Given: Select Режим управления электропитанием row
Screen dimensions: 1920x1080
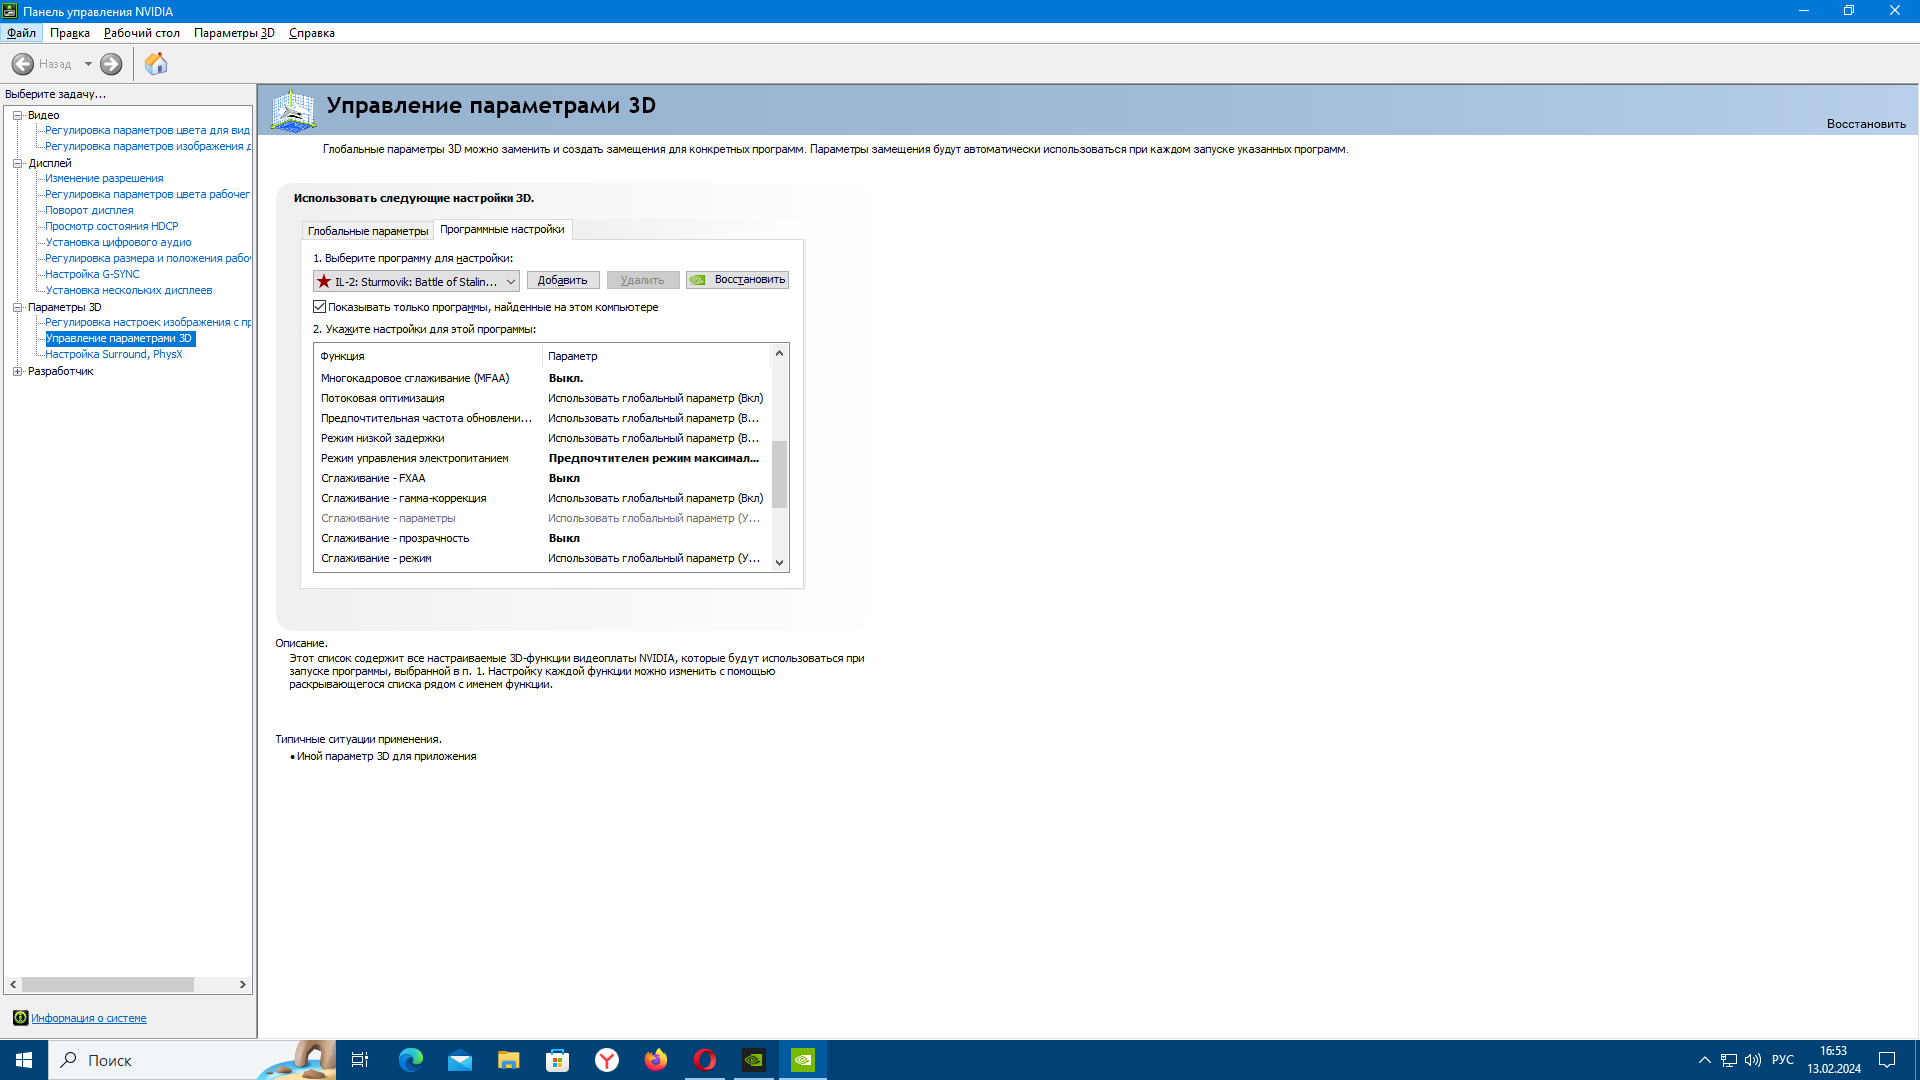Looking at the screenshot, I should click(543, 458).
